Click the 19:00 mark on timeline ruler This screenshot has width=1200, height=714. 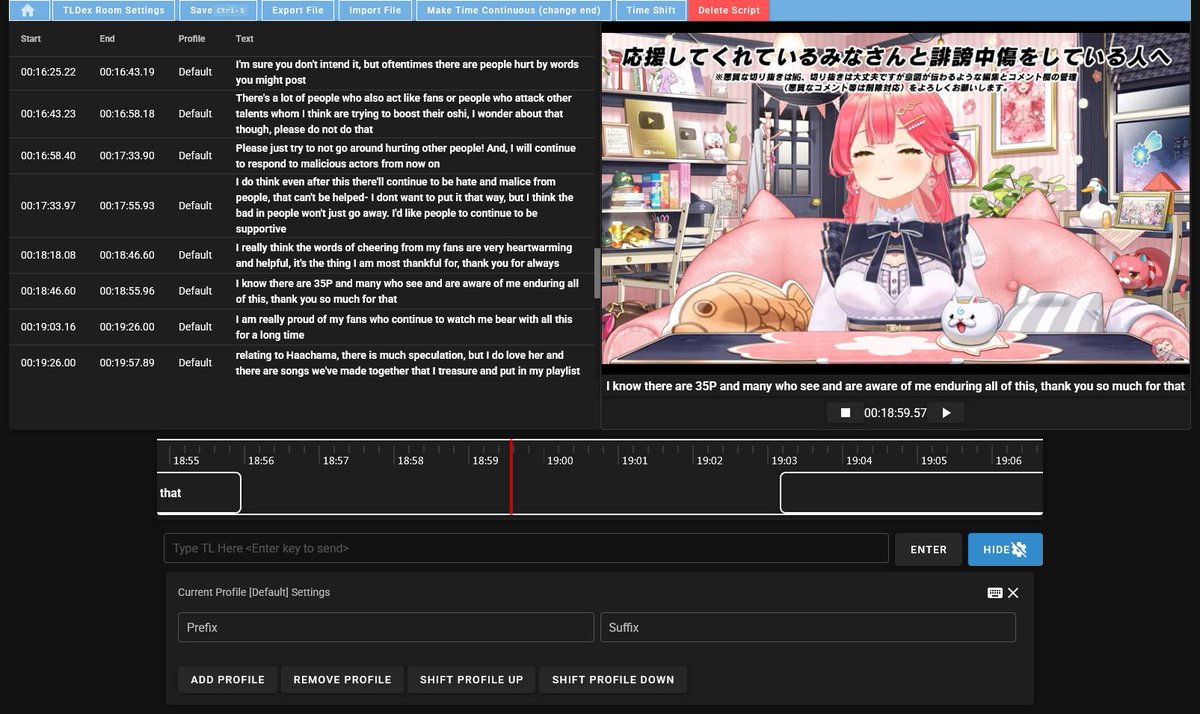[x=560, y=461]
